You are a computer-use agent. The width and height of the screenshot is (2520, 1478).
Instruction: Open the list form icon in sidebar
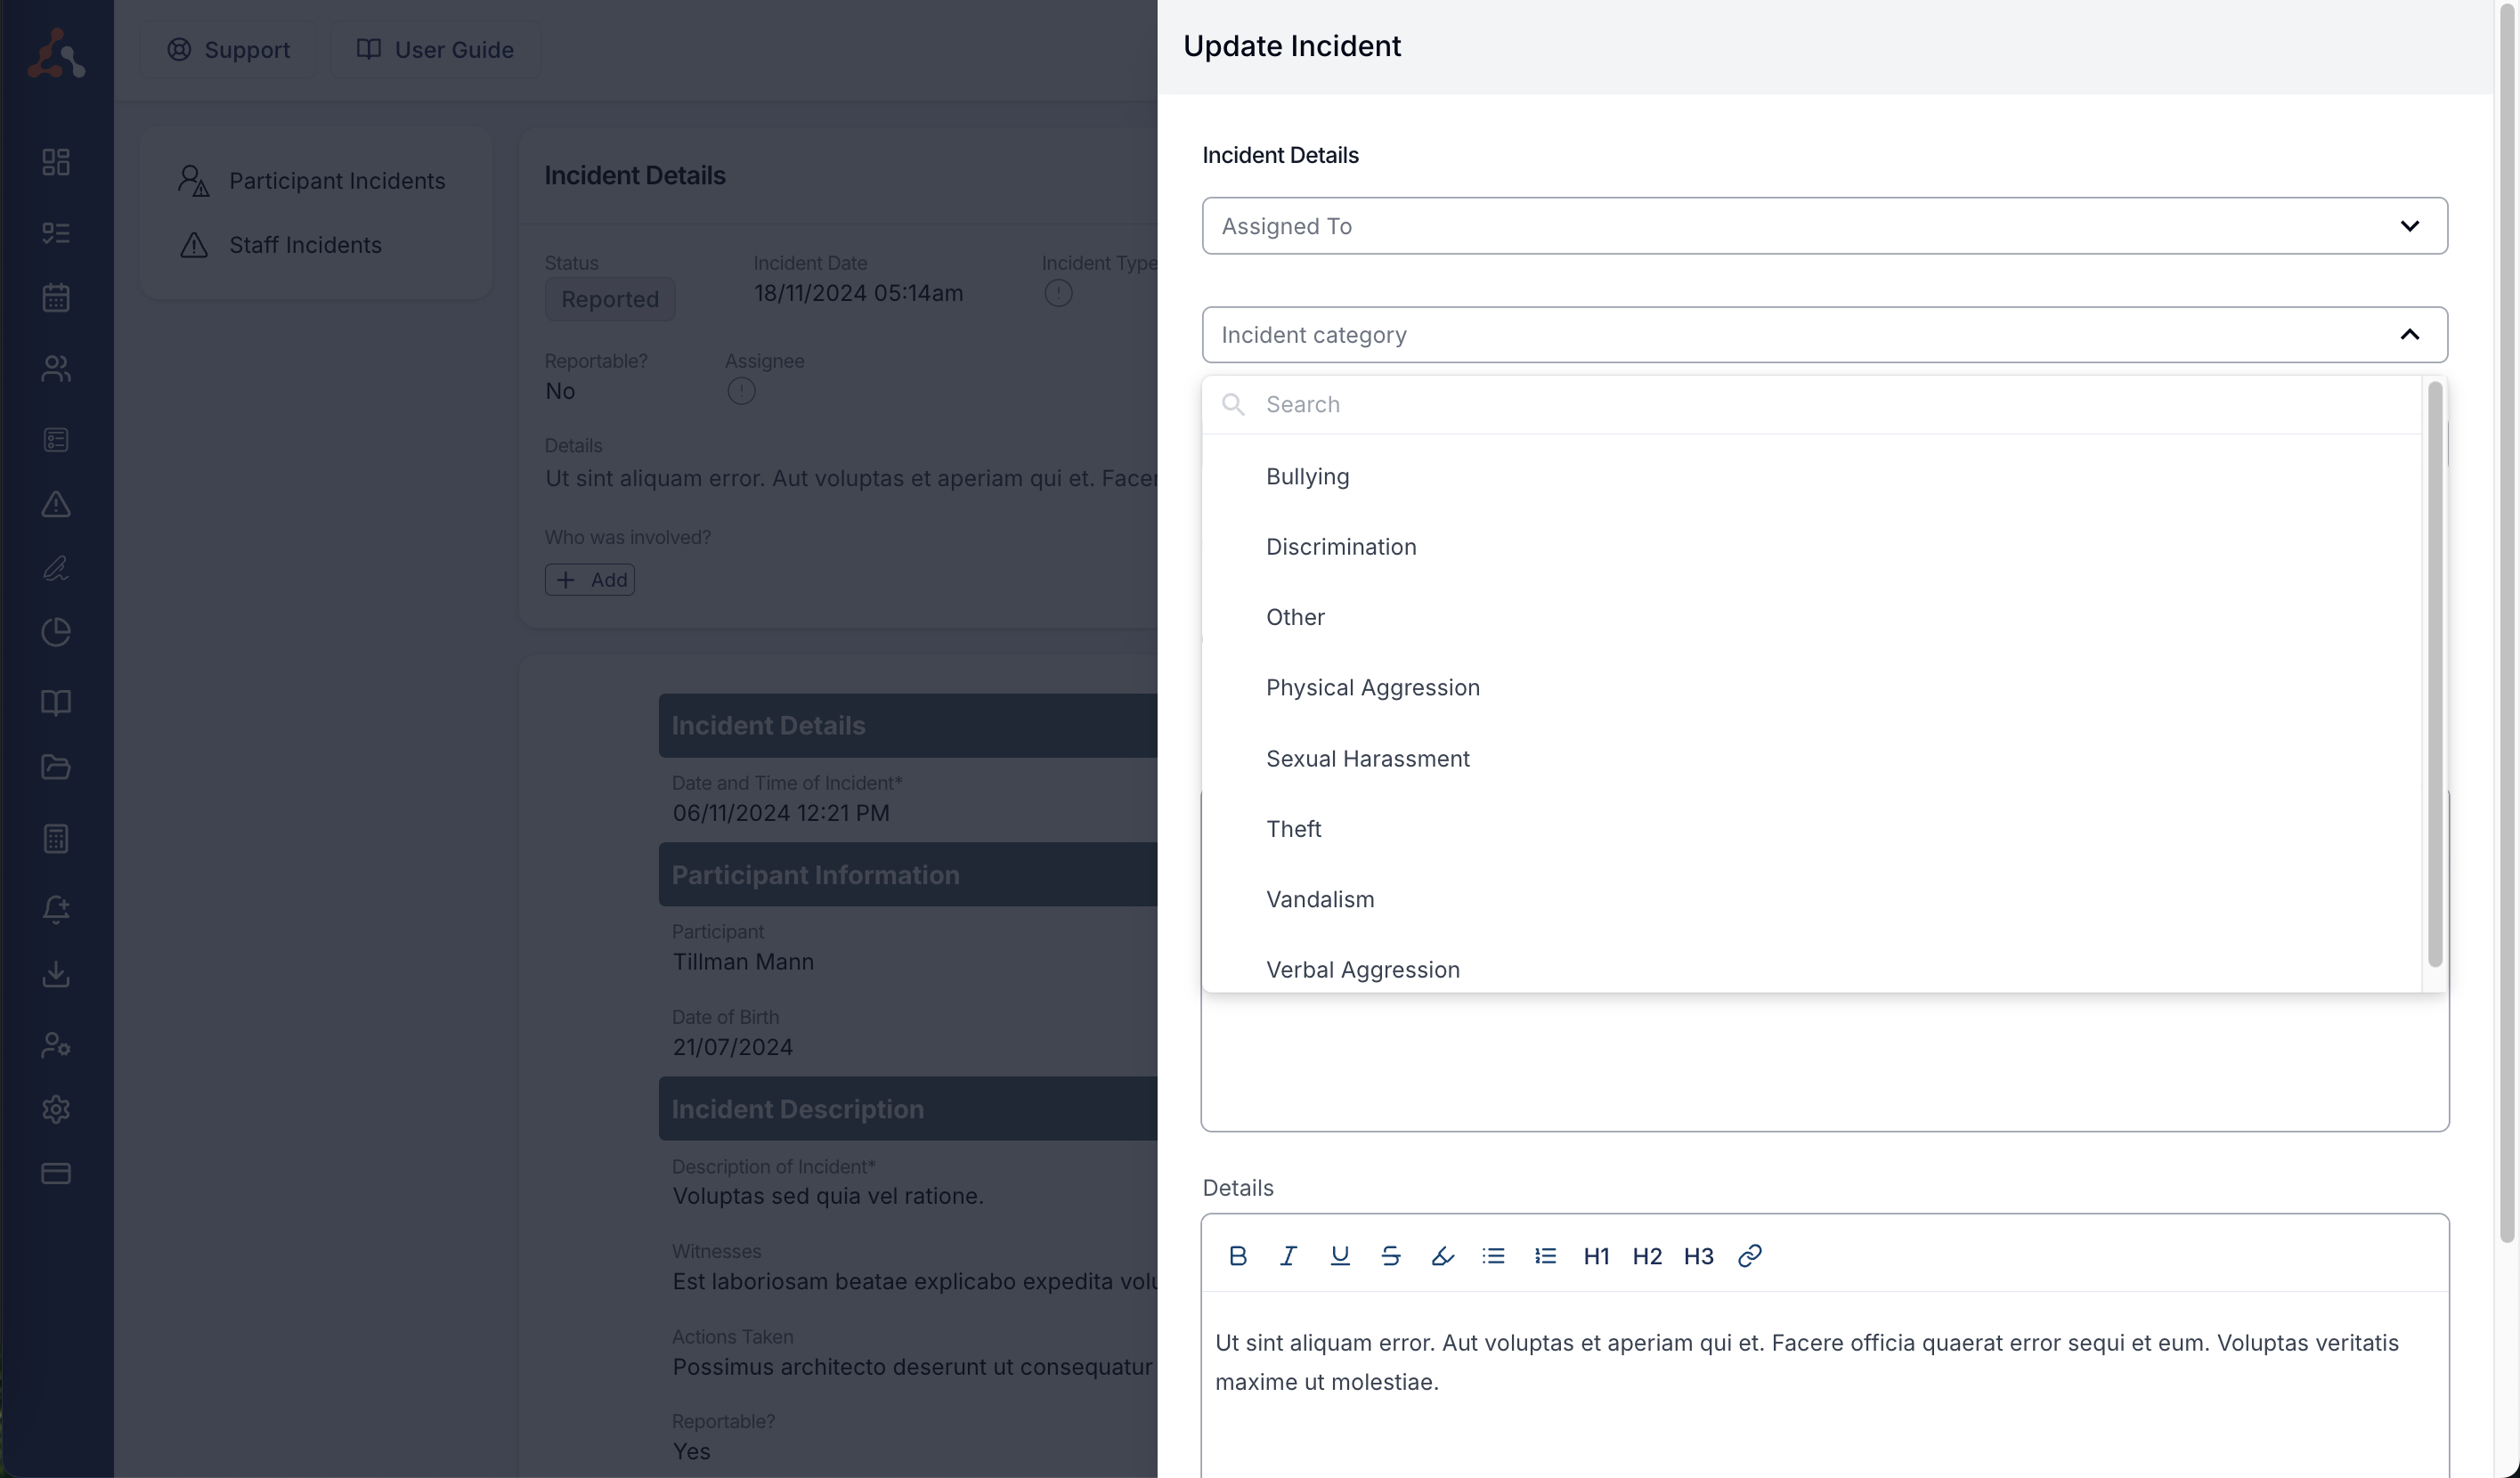pos(56,440)
